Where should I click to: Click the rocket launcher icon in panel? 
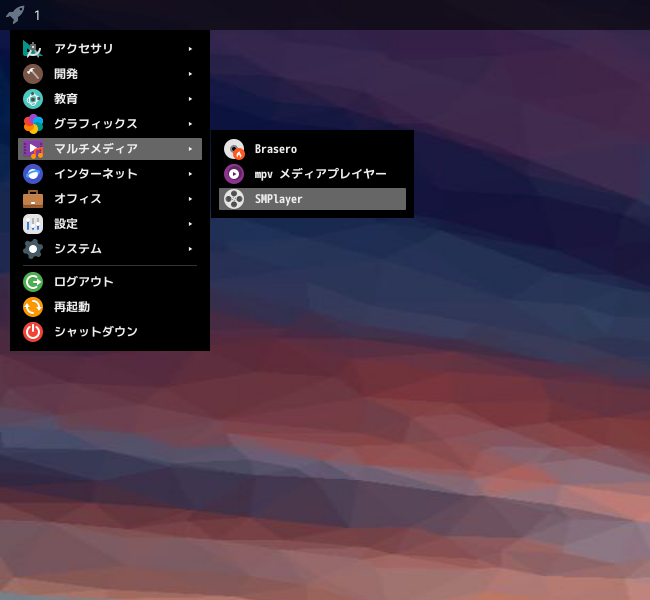coord(15,15)
